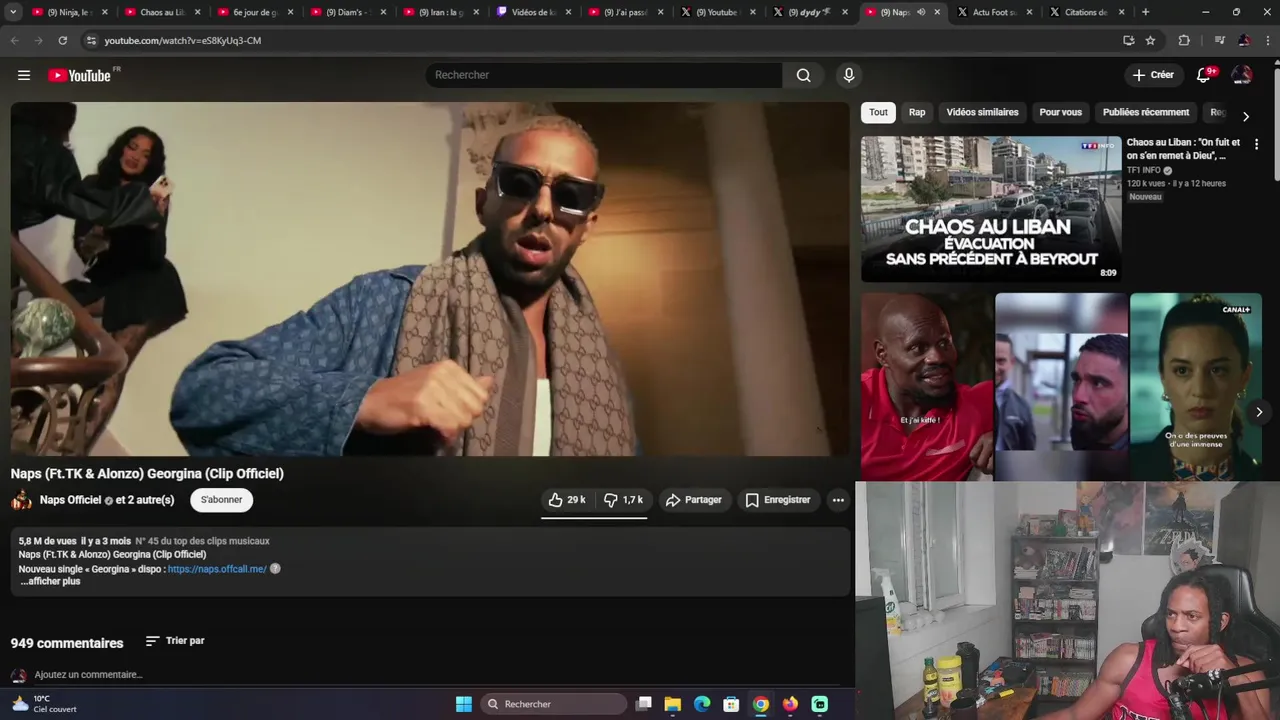Screen dimensions: 1280x720
Task: Open the Créer create button
Action: click(x=1153, y=75)
